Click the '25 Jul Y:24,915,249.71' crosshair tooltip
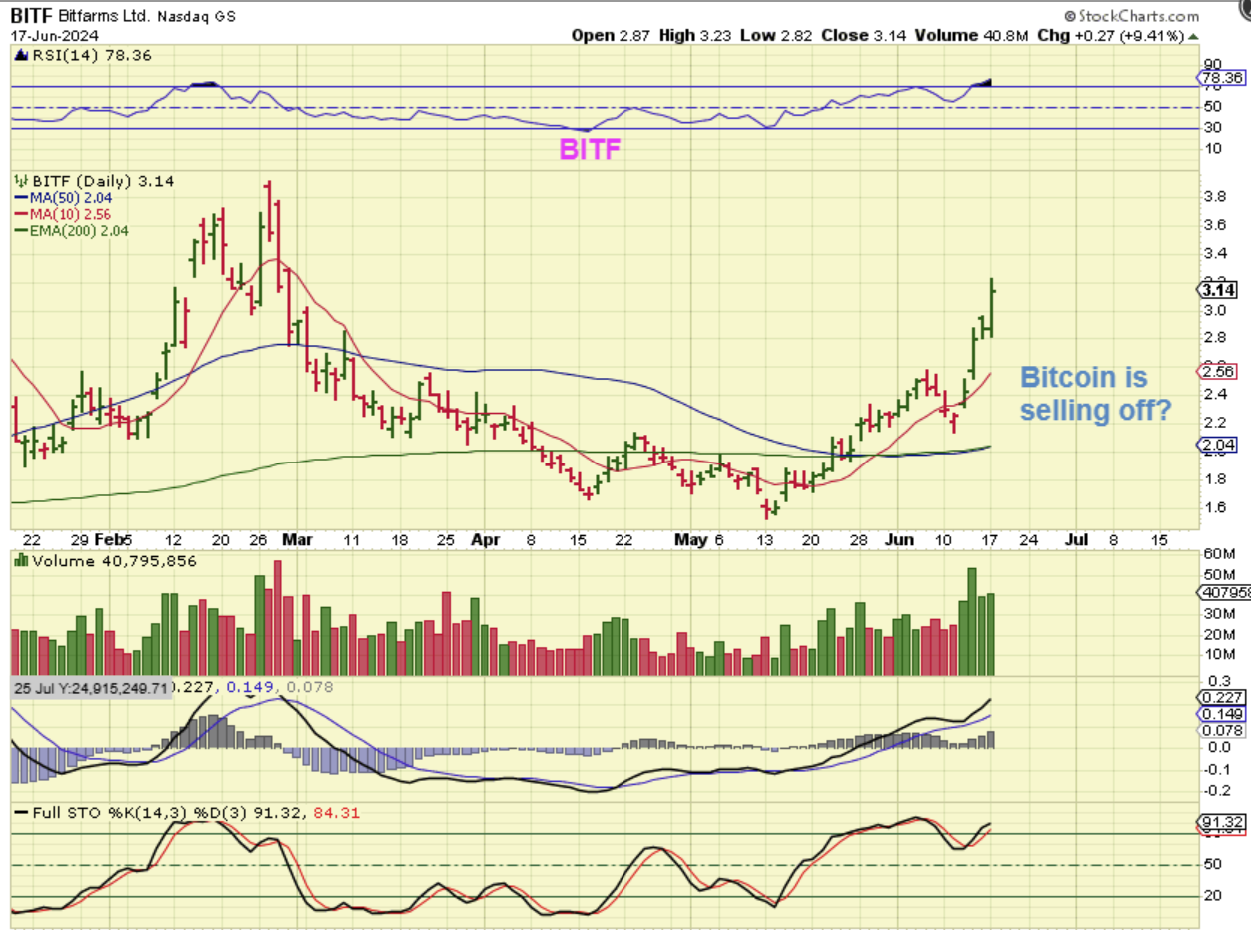The width and height of the screenshot is (1251, 930). point(92,687)
